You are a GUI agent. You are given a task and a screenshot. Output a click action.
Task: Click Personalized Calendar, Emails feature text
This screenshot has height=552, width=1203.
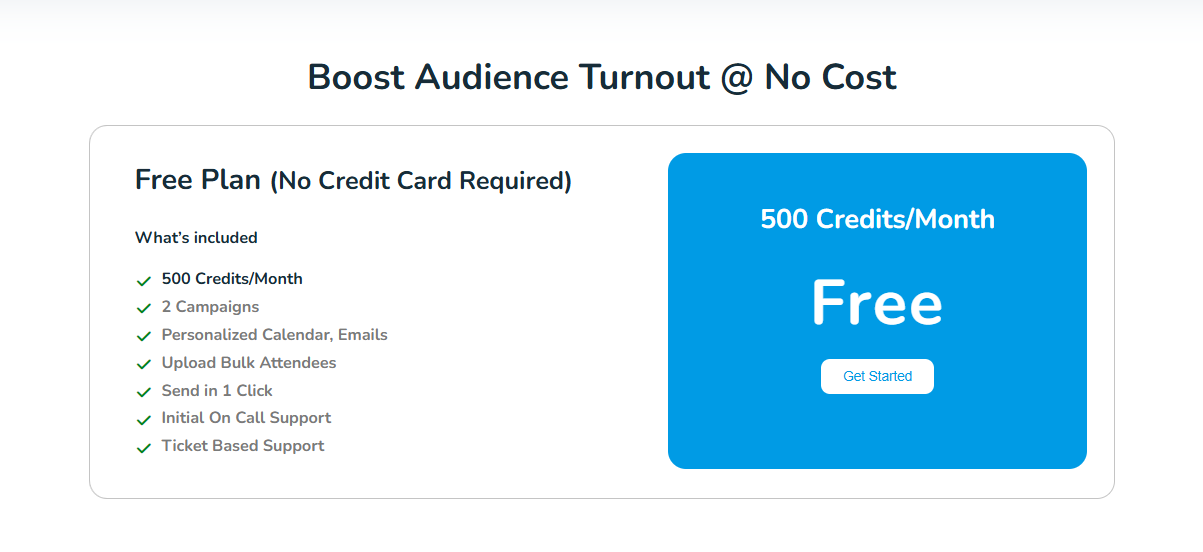275,335
